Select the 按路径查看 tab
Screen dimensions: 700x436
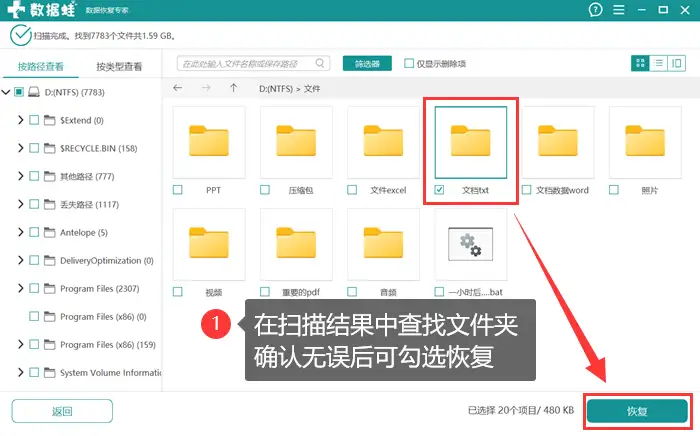(41, 67)
